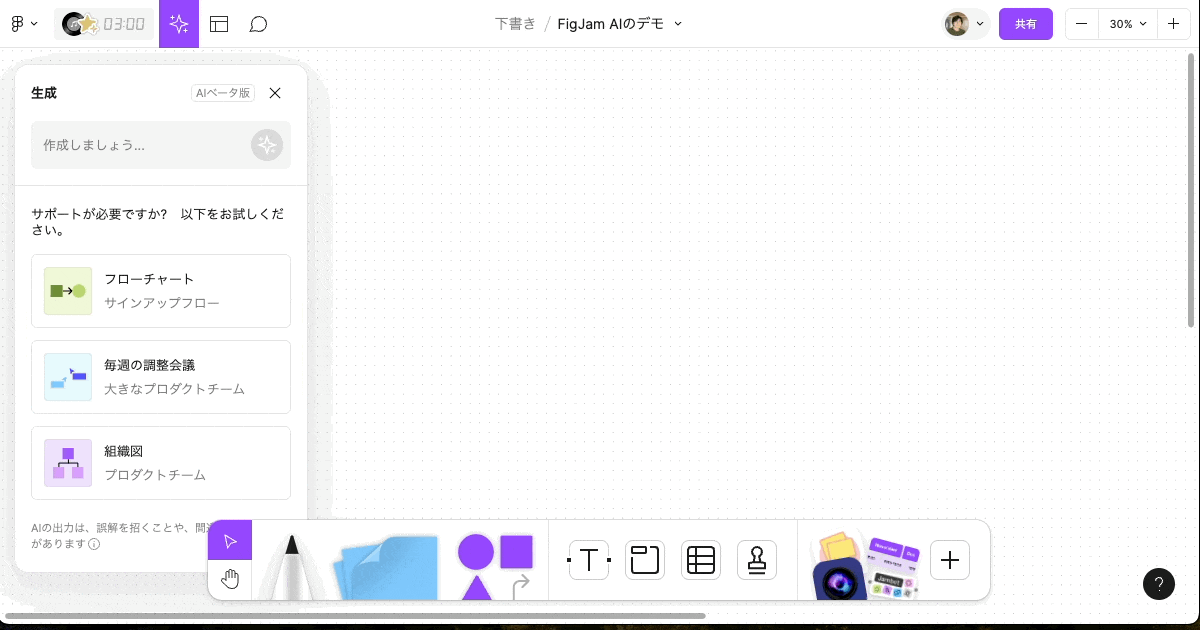Image resolution: width=1200 pixels, height=630 pixels.
Task: Click the 作成しましょう AI prompt field
Action: pyautogui.click(x=140, y=145)
